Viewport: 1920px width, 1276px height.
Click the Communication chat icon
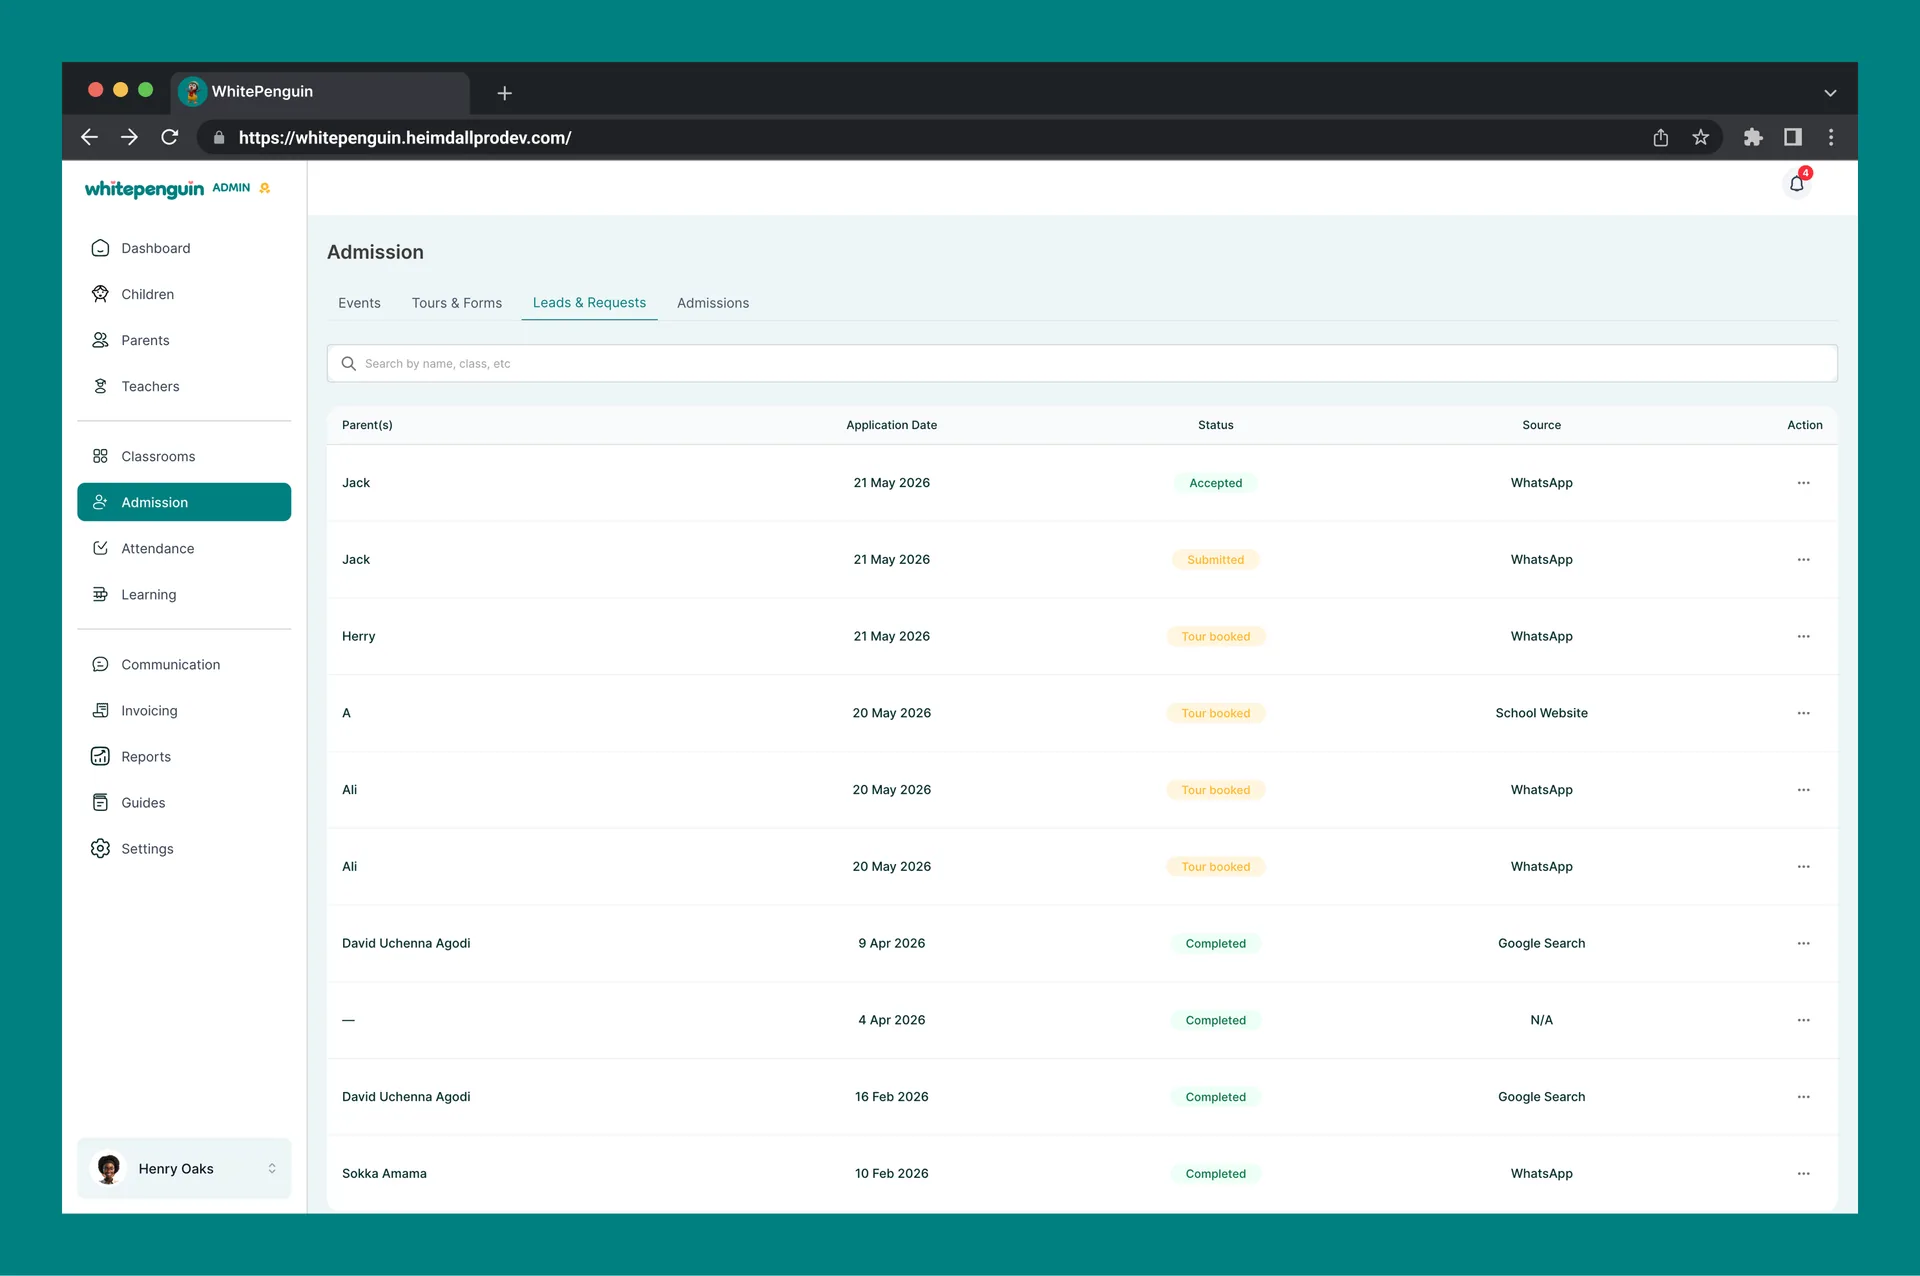pos(100,664)
